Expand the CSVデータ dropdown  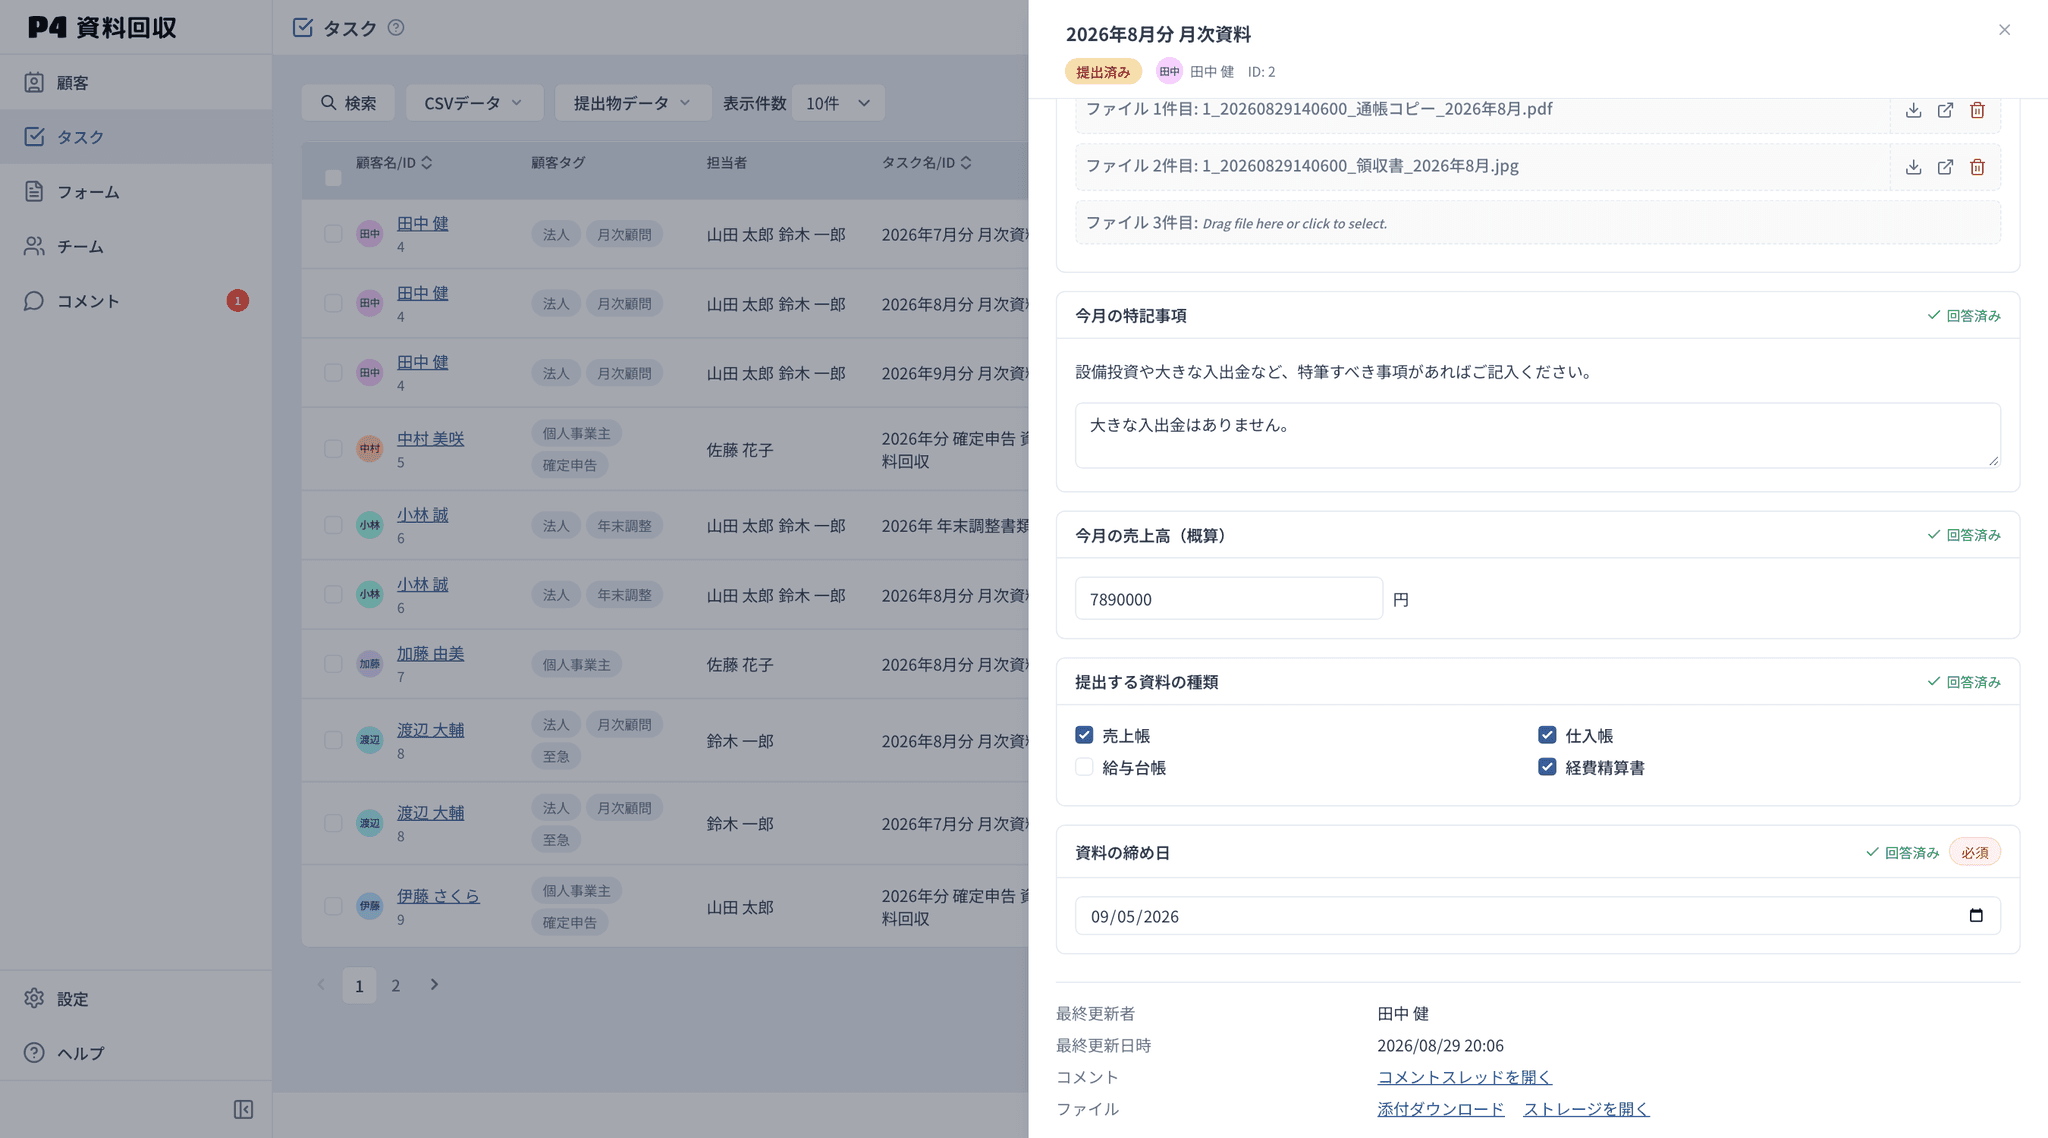click(474, 103)
